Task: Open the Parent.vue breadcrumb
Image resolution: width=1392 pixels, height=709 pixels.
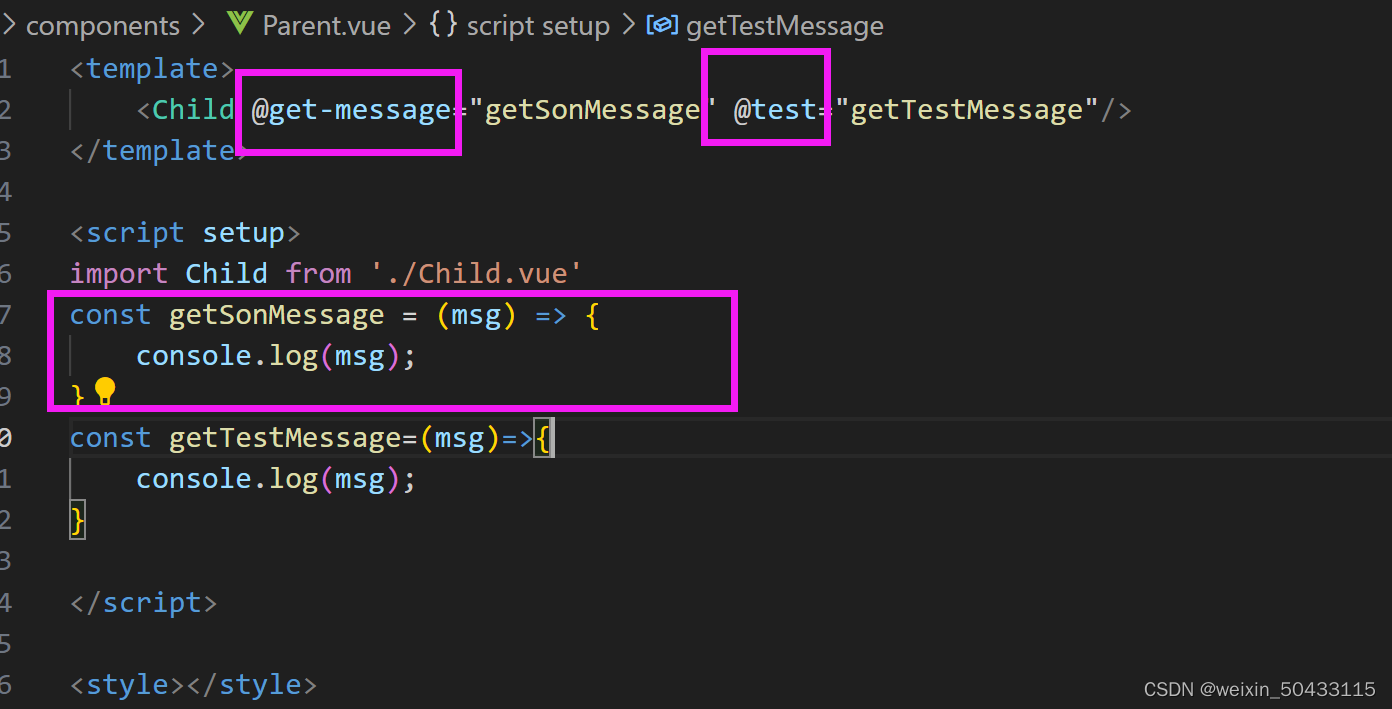Action: click(x=326, y=26)
